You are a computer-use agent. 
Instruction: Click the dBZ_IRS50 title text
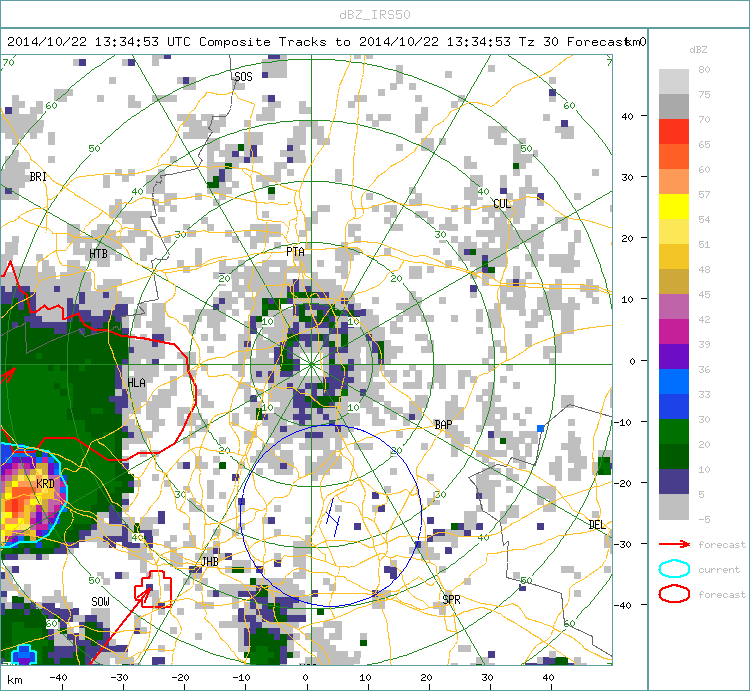pyautogui.click(x=375, y=15)
